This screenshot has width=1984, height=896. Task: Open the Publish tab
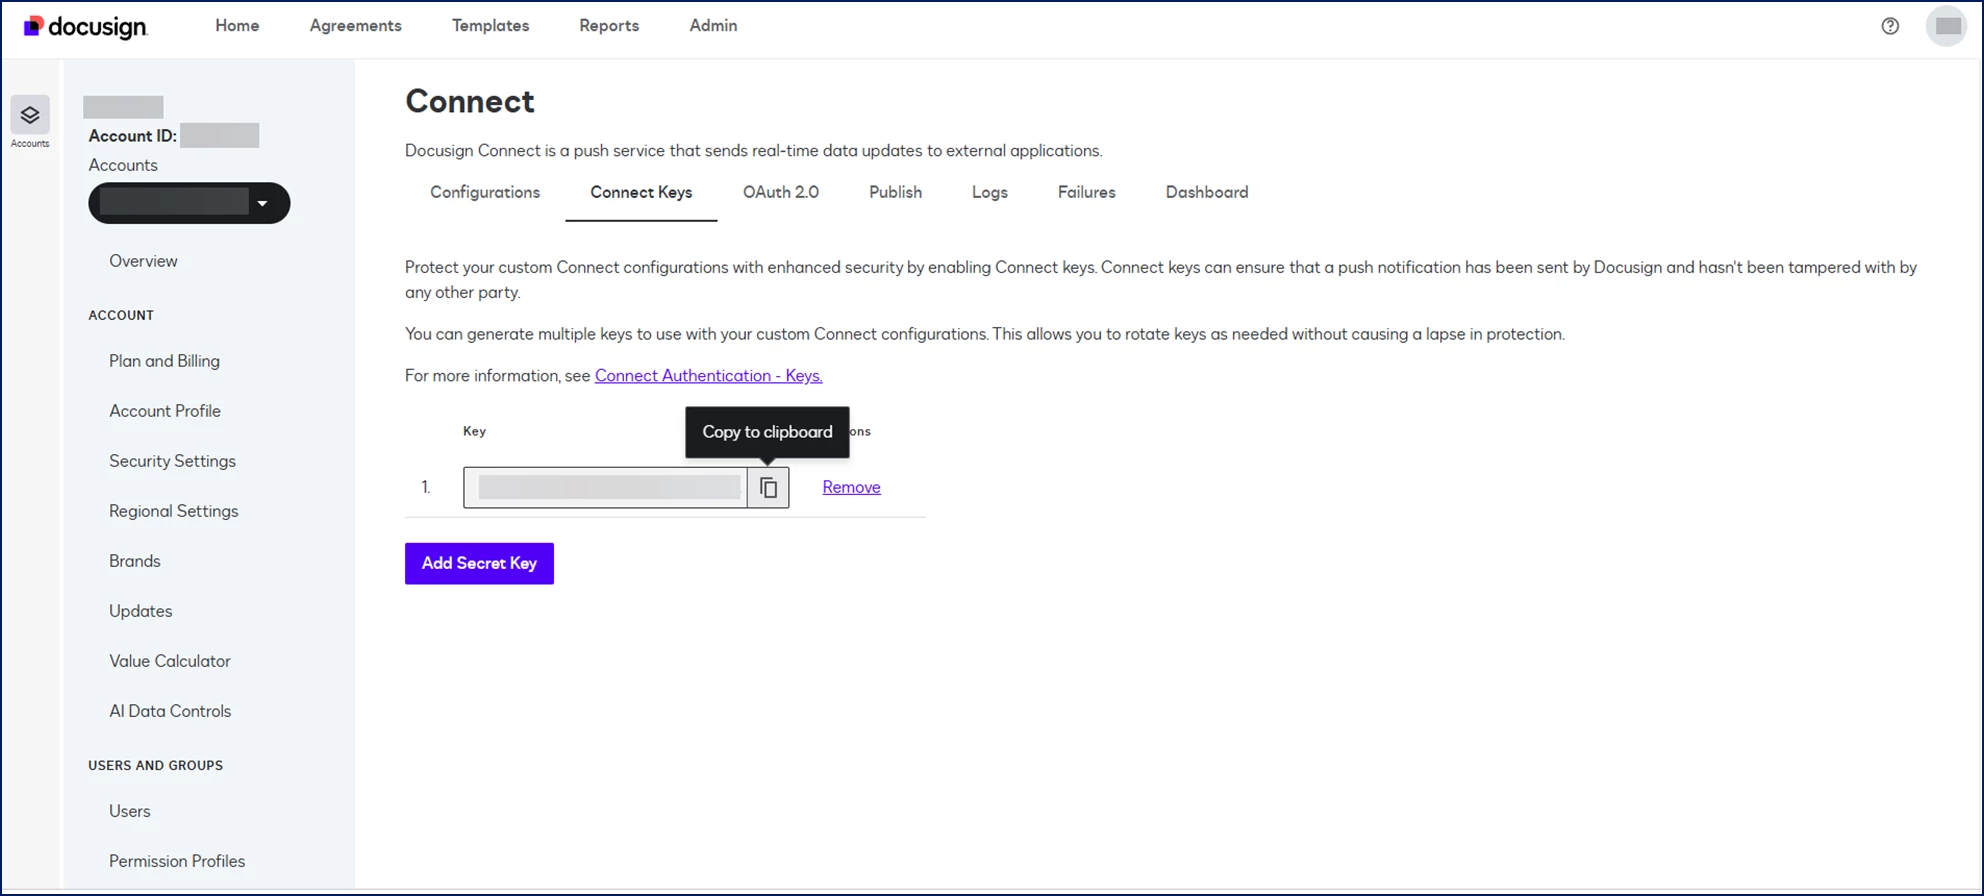(895, 192)
